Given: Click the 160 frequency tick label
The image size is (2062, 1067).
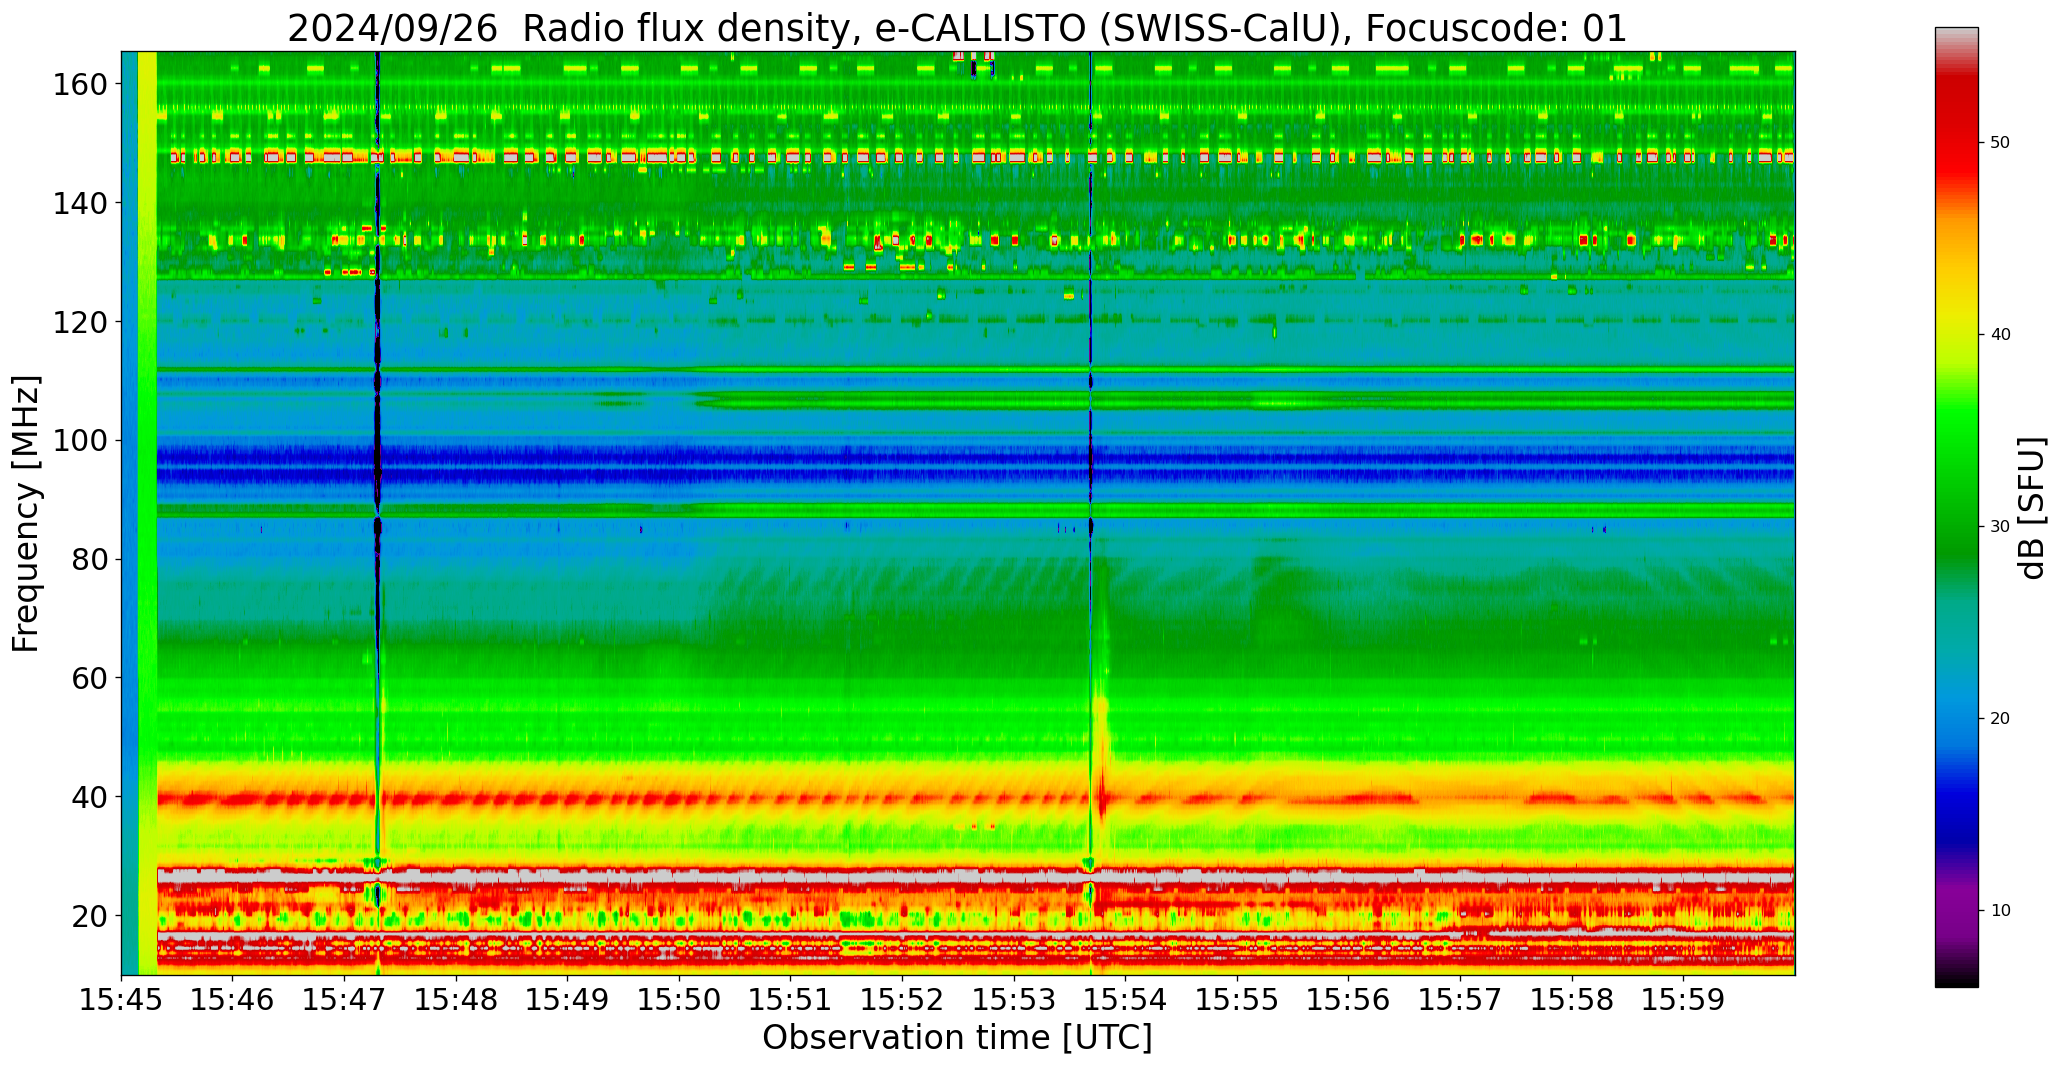Looking at the screenshot, I should (x=80, y=84).
